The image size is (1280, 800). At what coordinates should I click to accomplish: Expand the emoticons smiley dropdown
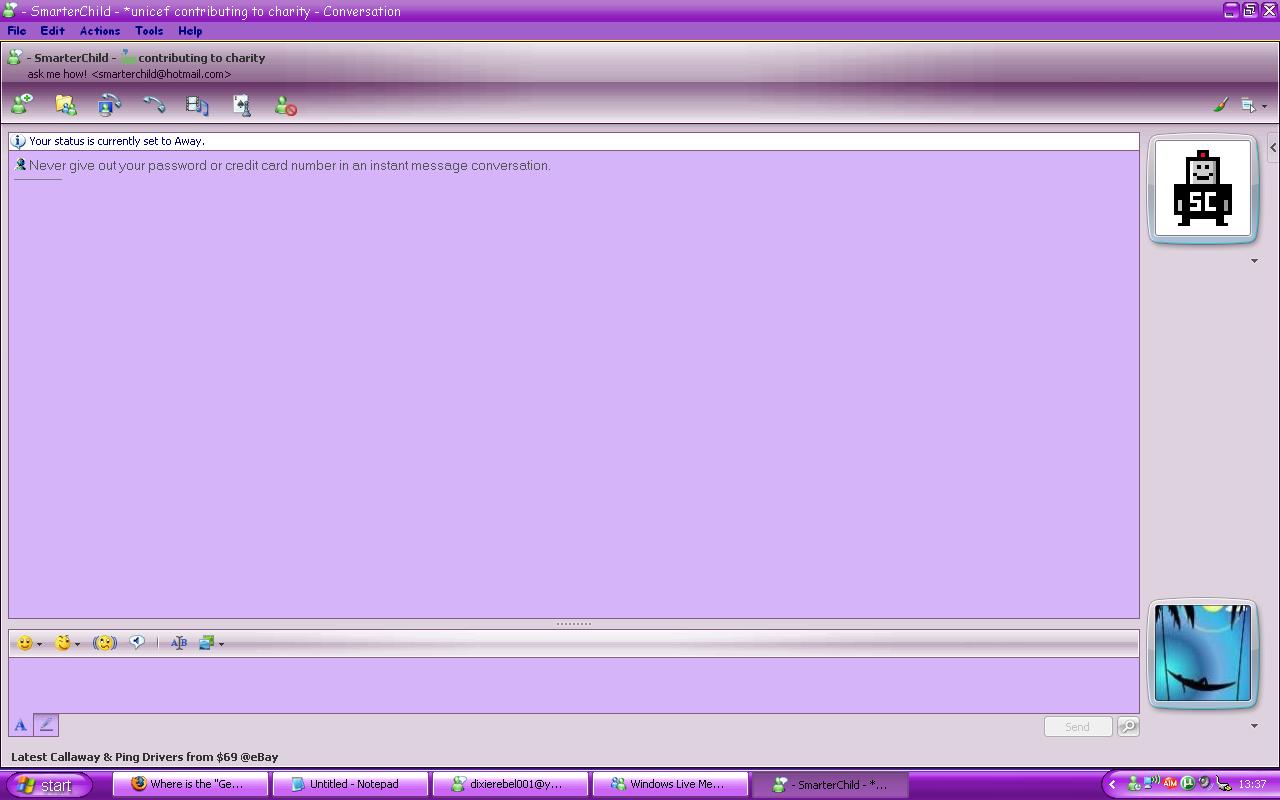coord(39,644)
